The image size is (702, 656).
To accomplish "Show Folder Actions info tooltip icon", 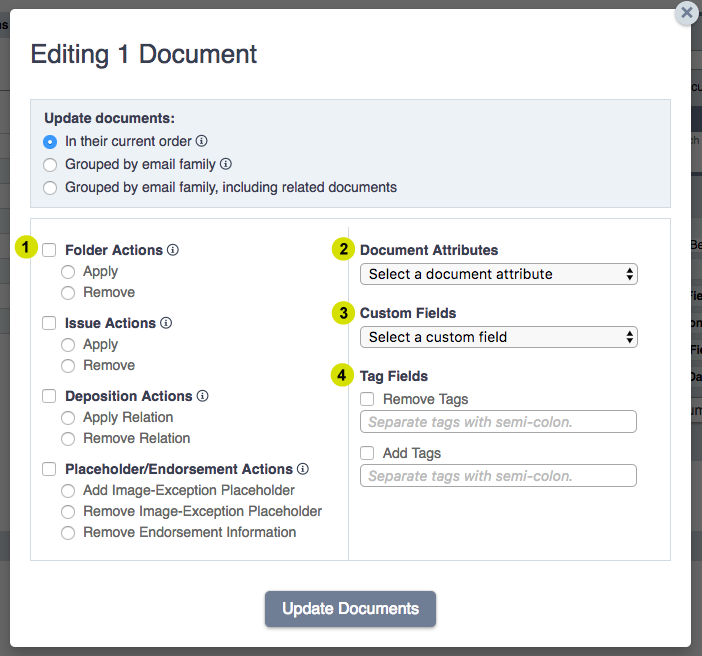I will click(x=173, y=250).
